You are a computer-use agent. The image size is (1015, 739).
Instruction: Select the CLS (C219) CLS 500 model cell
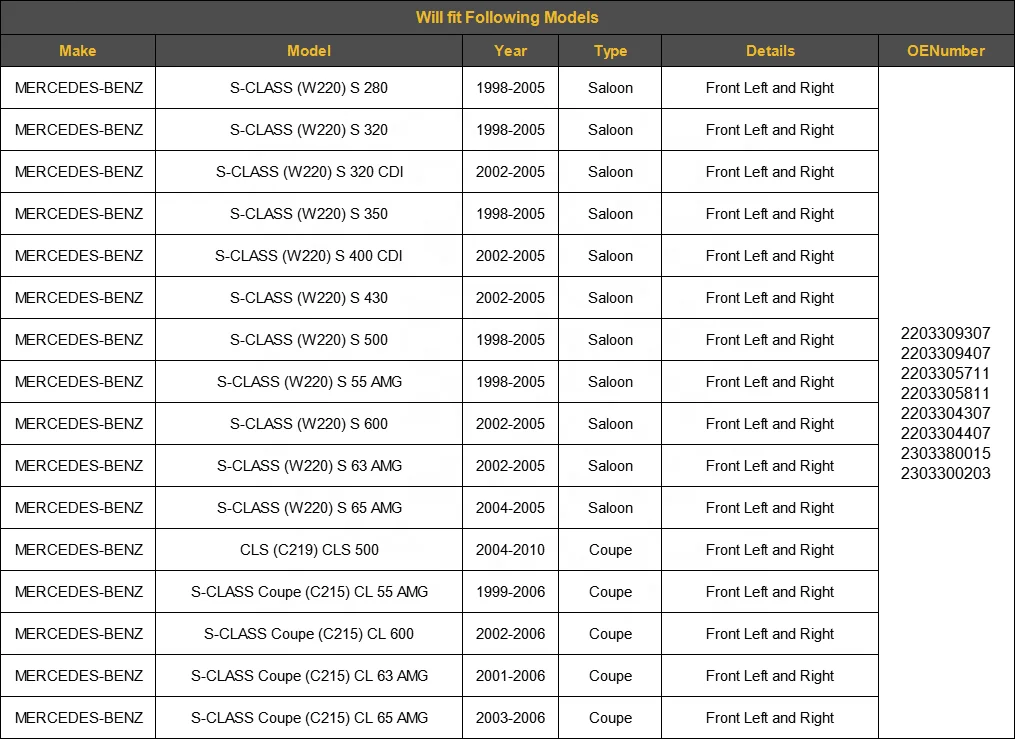(309, 550)
